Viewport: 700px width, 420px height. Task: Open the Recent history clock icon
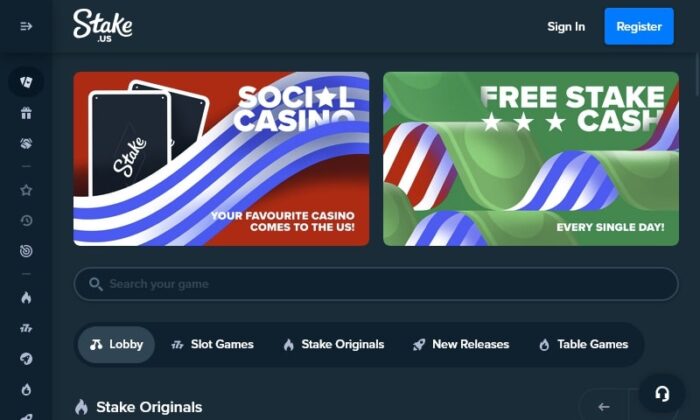[x=26, y=220]
